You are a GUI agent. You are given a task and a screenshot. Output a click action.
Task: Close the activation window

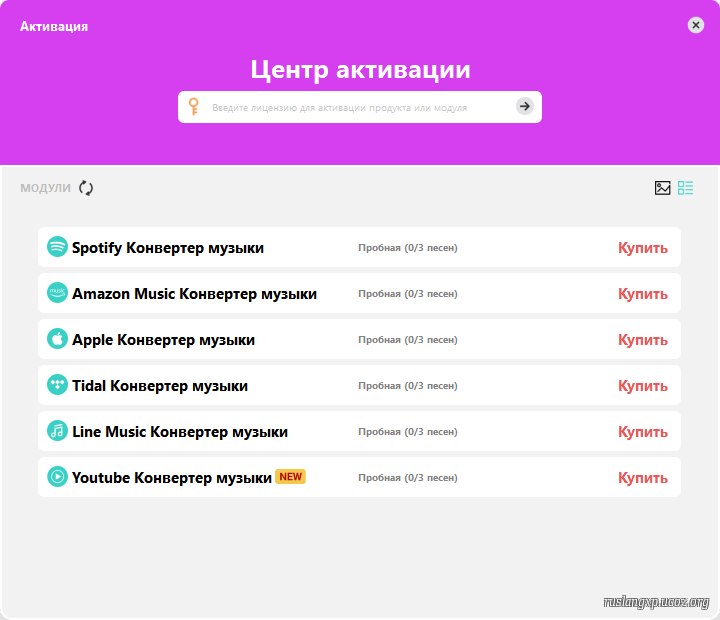coord(696,25)
